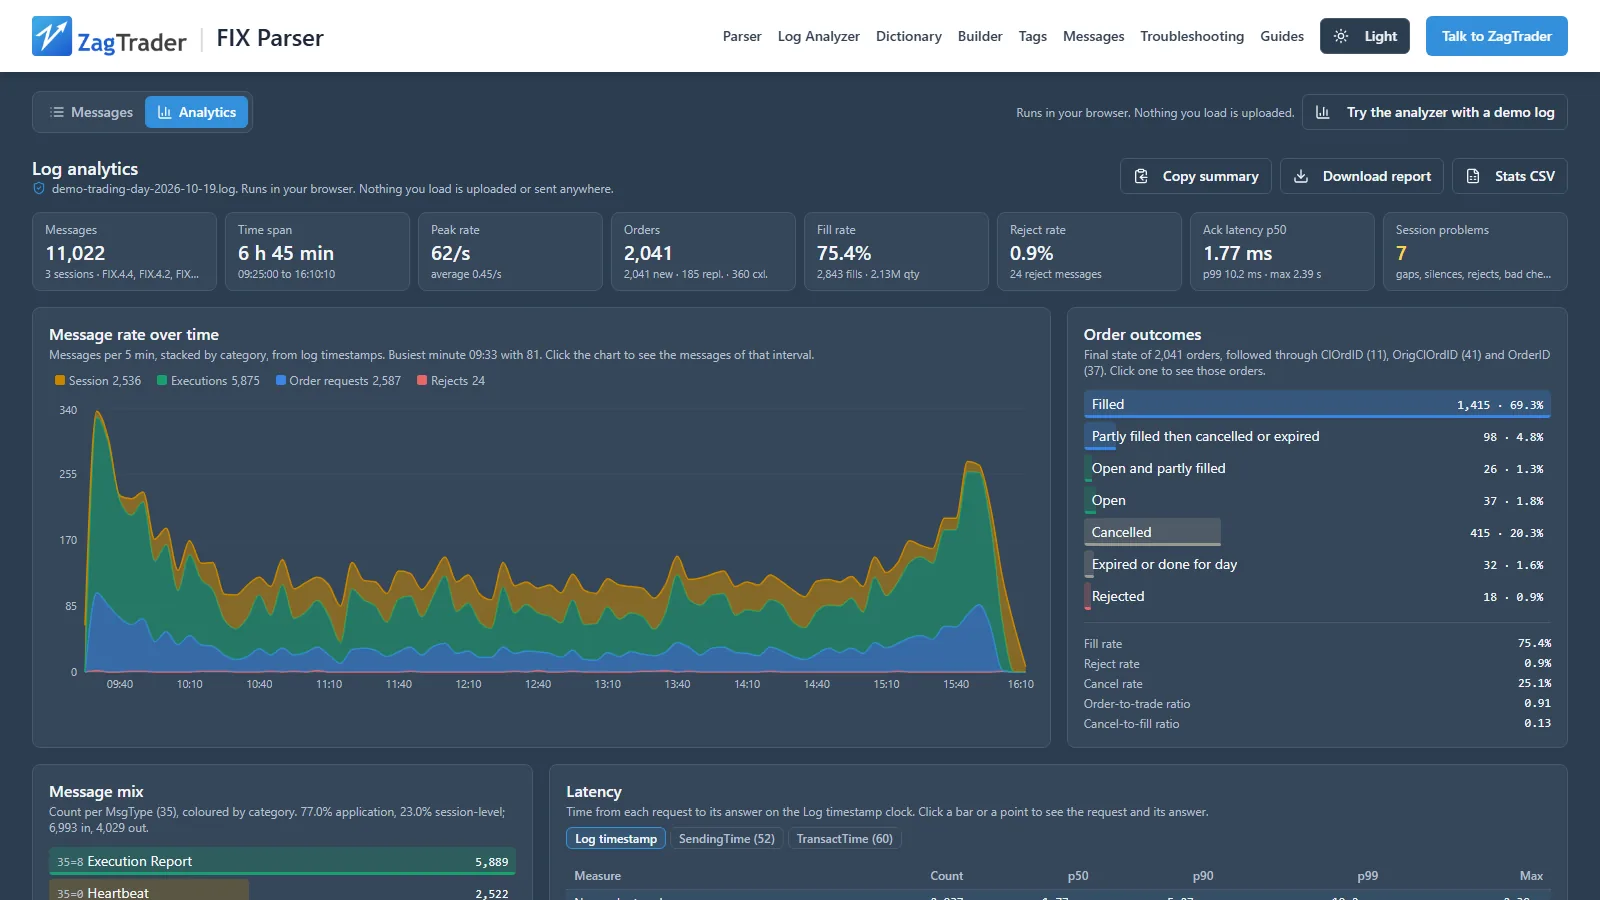
Task: Click the list icon on the Messages tab
Action: pyautogui.click(x=57, y=112)
